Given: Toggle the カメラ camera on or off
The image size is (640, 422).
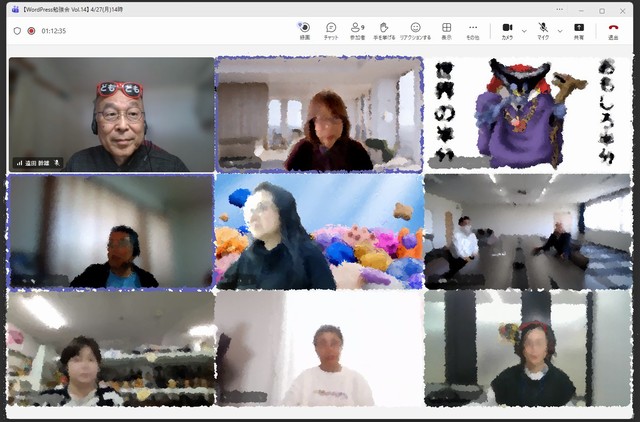Looking at the screenshot, I should point(507,30).
